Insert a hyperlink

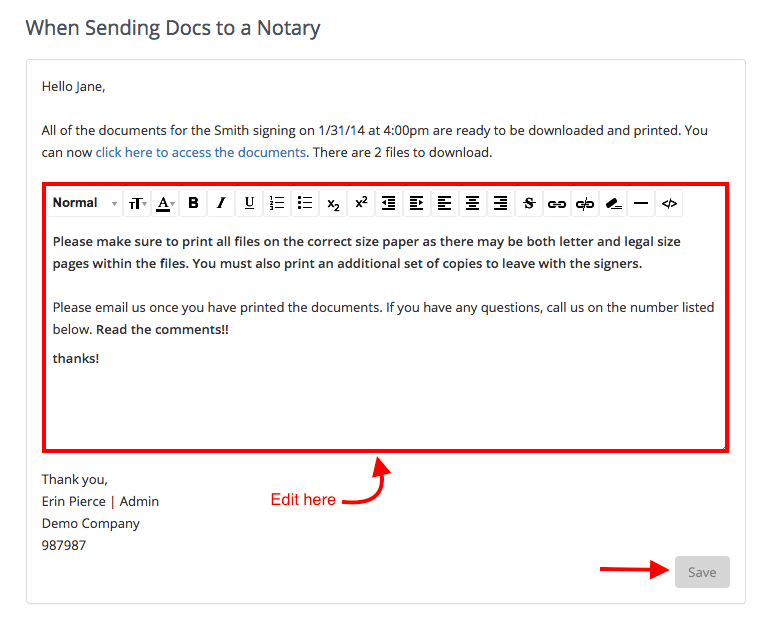[557, 203]
